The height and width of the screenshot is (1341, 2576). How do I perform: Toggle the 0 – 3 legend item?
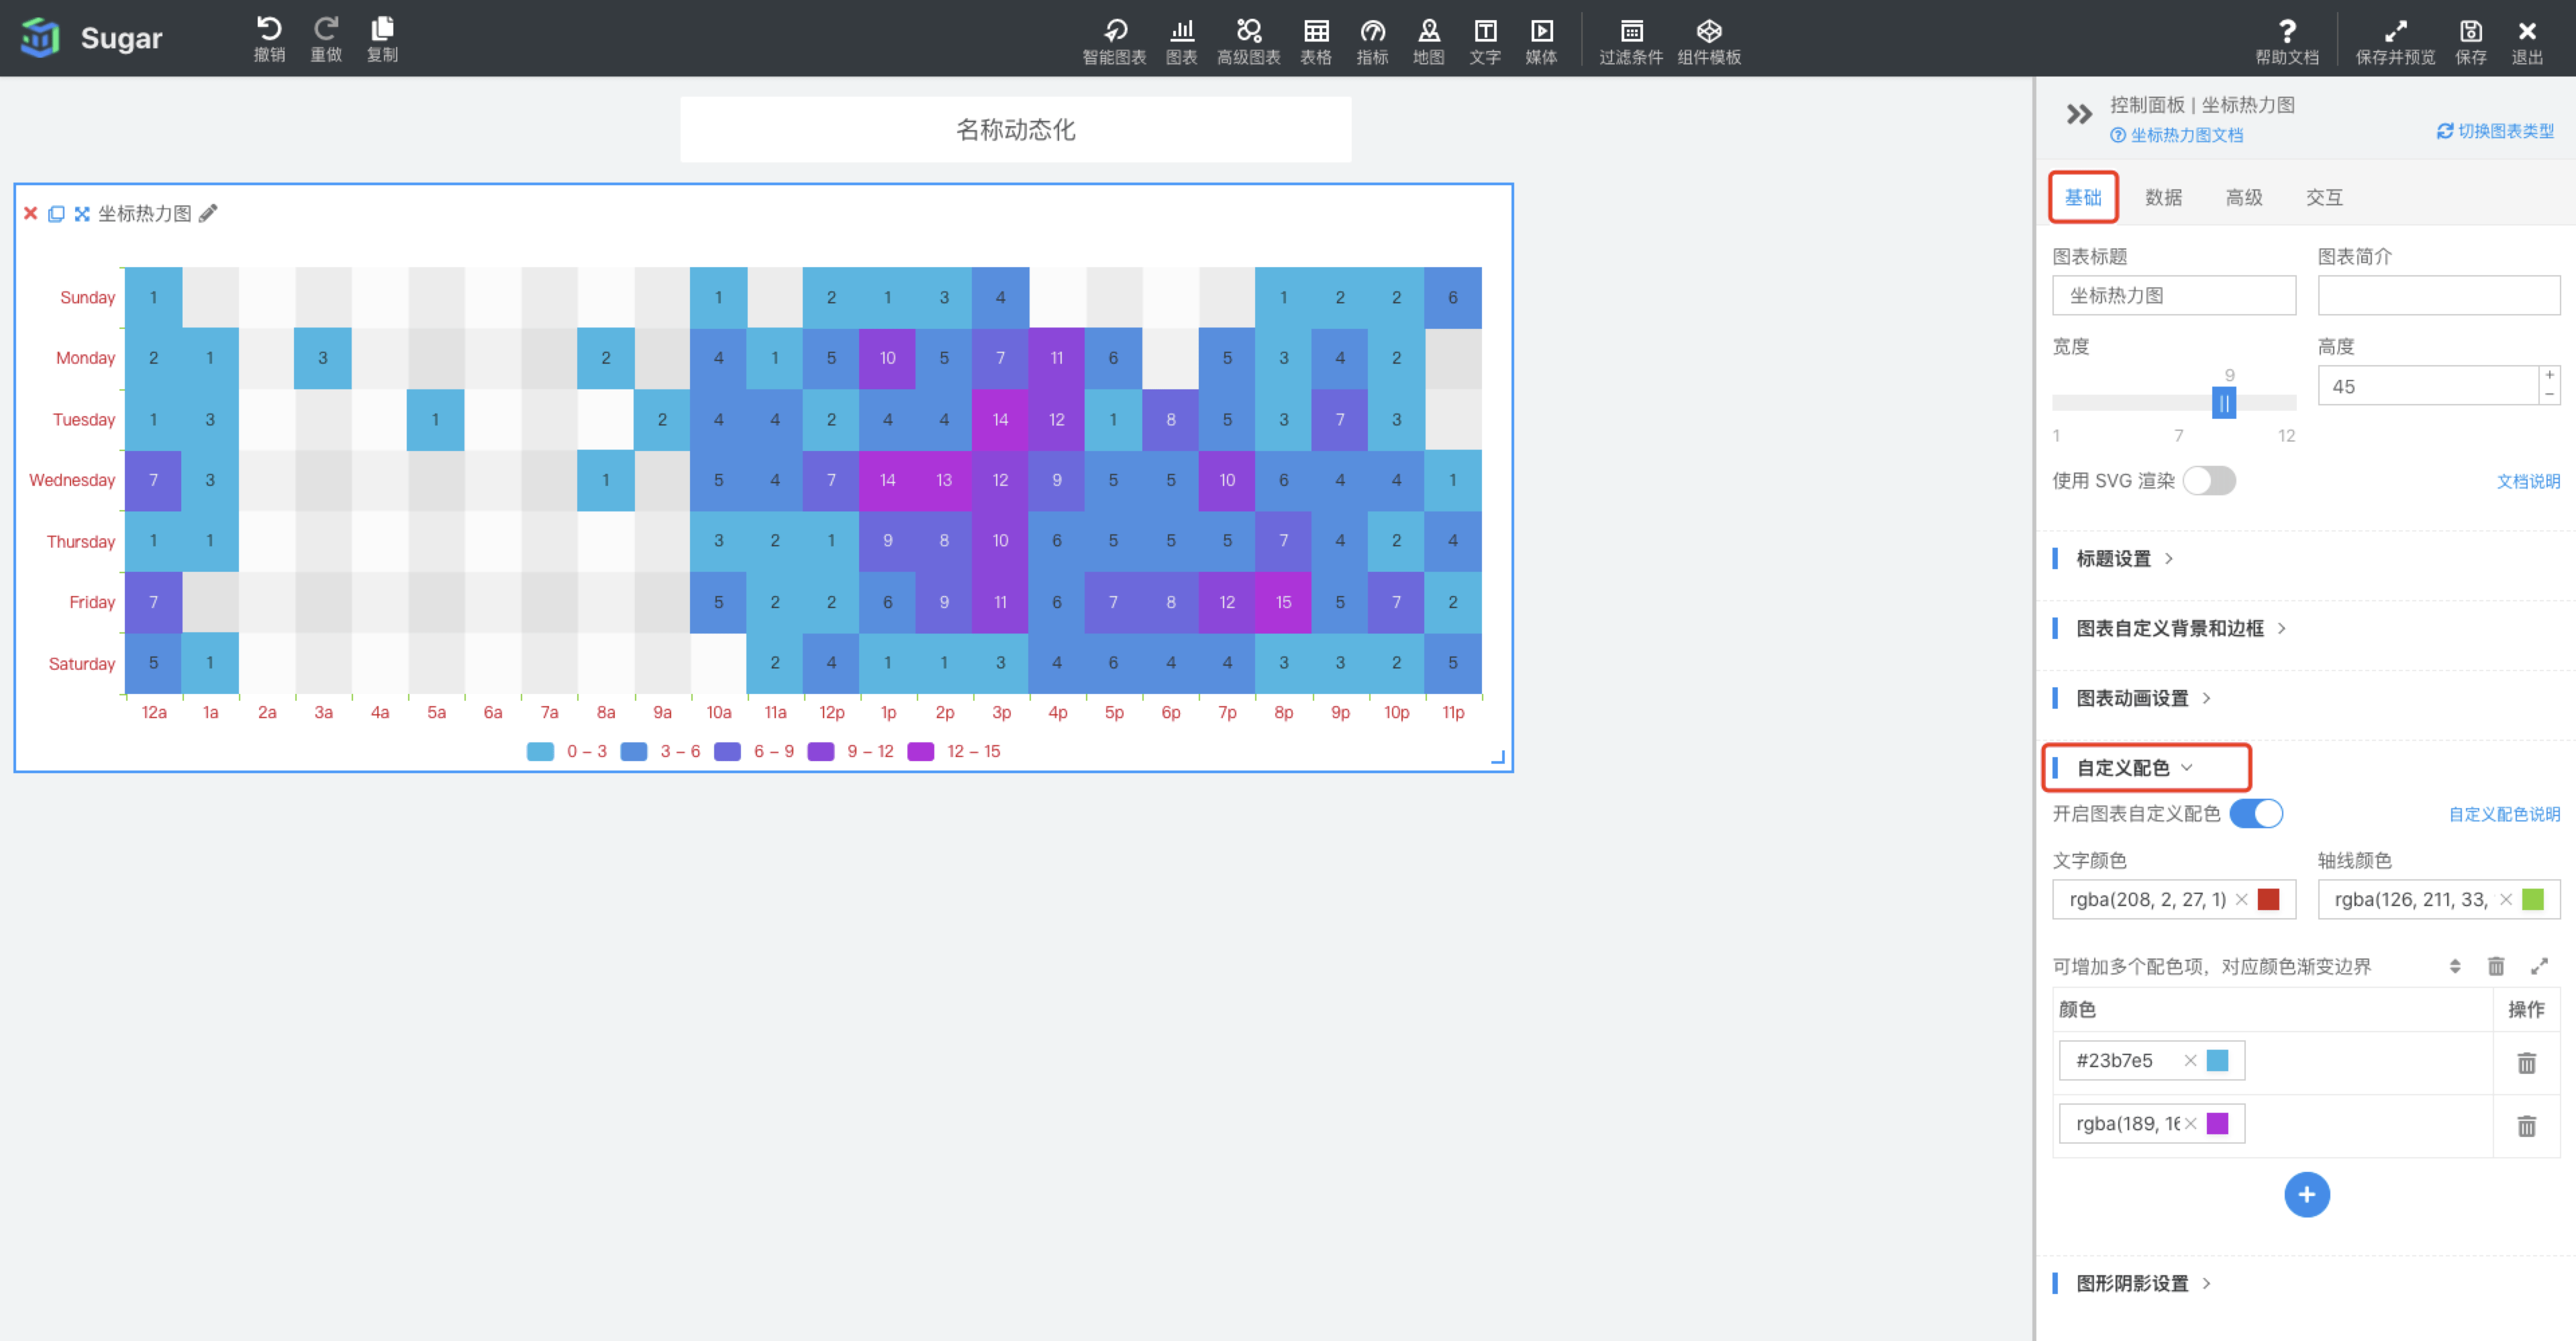click(x=567, y=751)
